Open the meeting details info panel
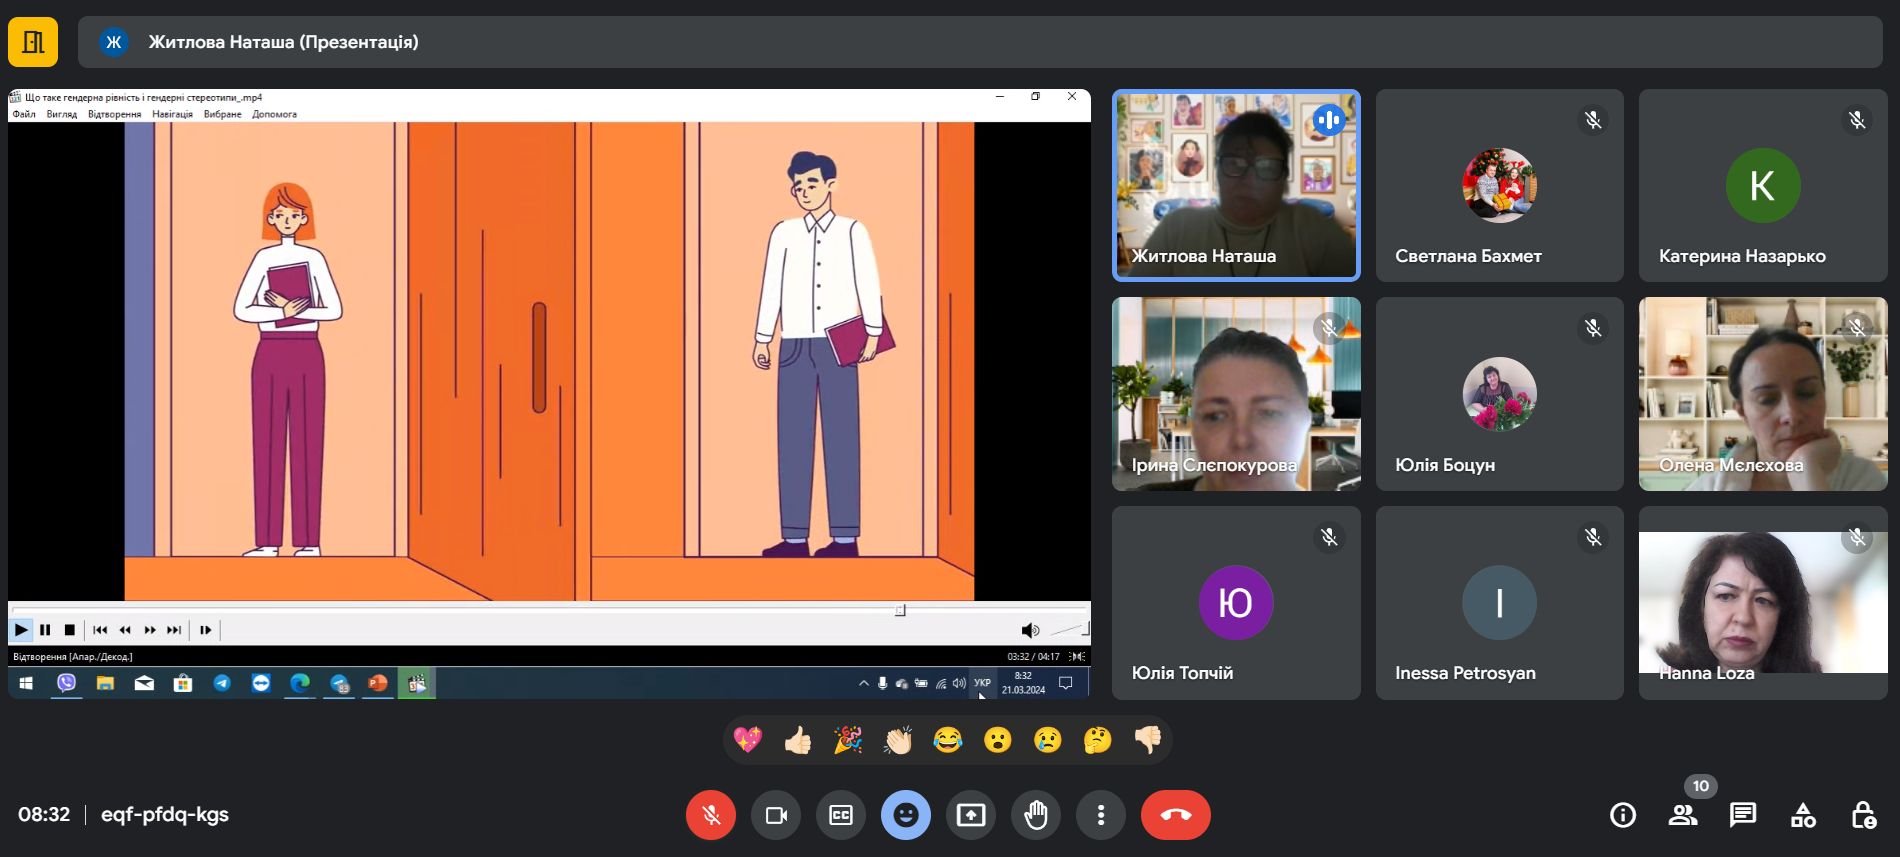Screen dimensions: 1900x857 tap(1623, 815)
